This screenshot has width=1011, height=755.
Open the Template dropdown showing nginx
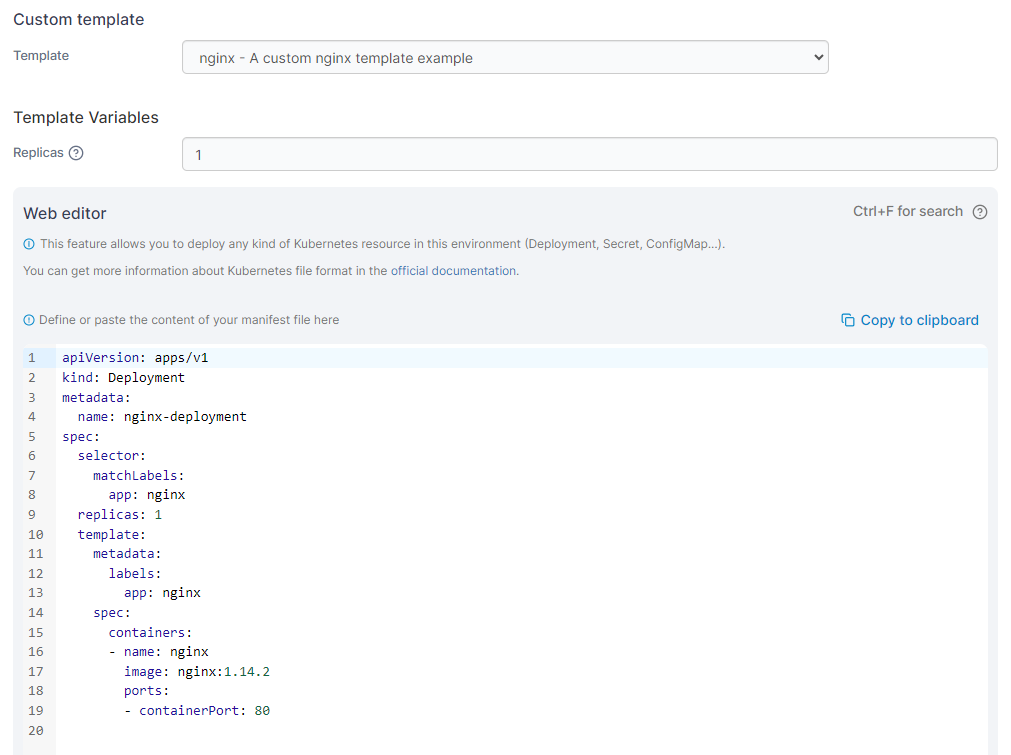tap(505, 58)
